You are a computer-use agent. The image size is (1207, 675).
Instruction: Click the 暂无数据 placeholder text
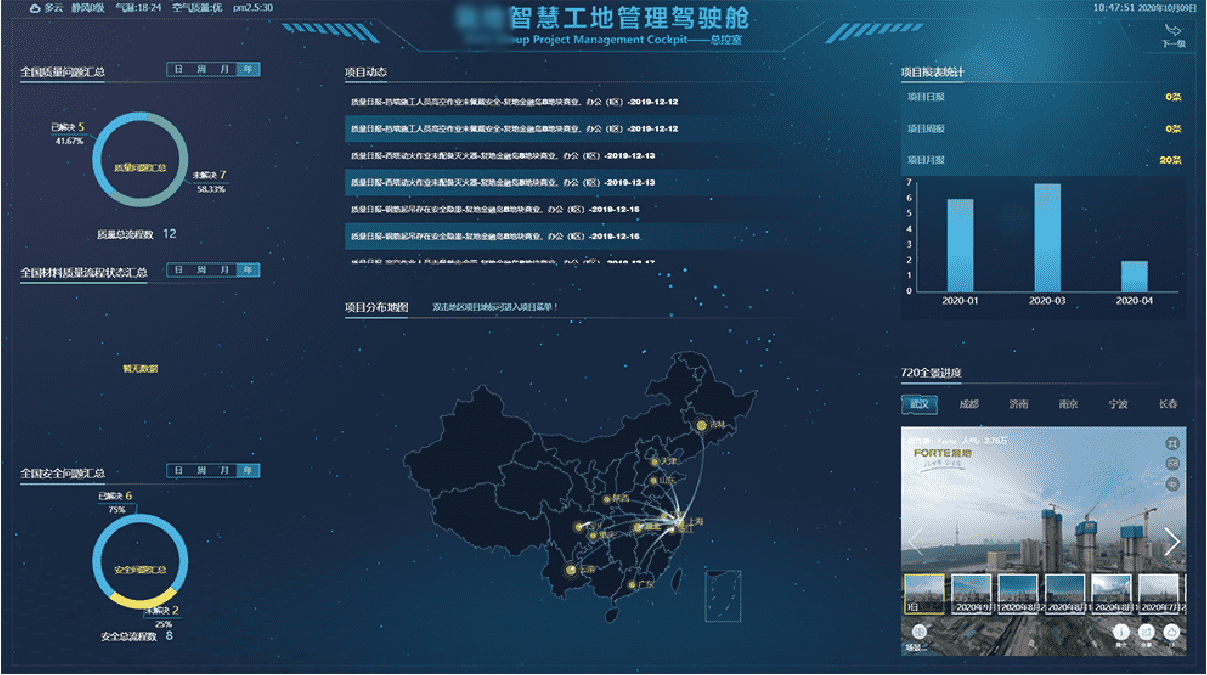(140, 369)
